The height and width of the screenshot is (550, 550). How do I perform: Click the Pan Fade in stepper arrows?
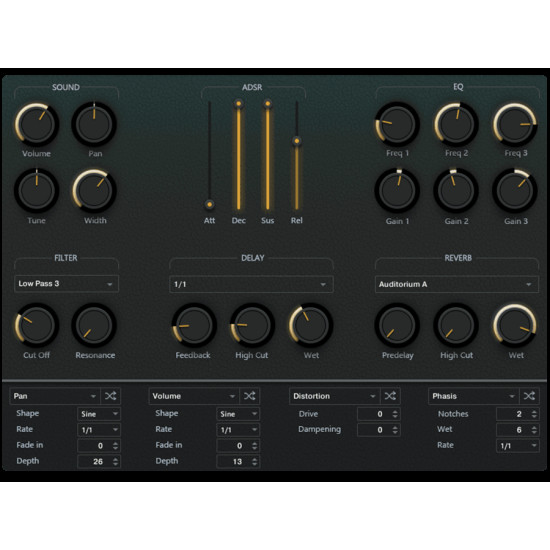(x=115, y=446)
